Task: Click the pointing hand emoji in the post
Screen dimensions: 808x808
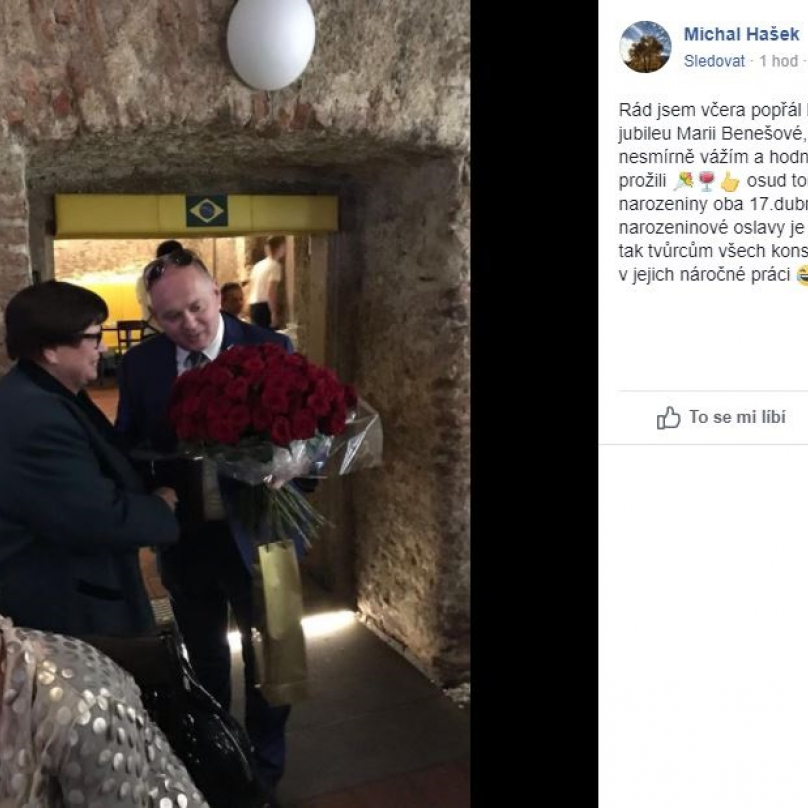Action: (730, 181)
